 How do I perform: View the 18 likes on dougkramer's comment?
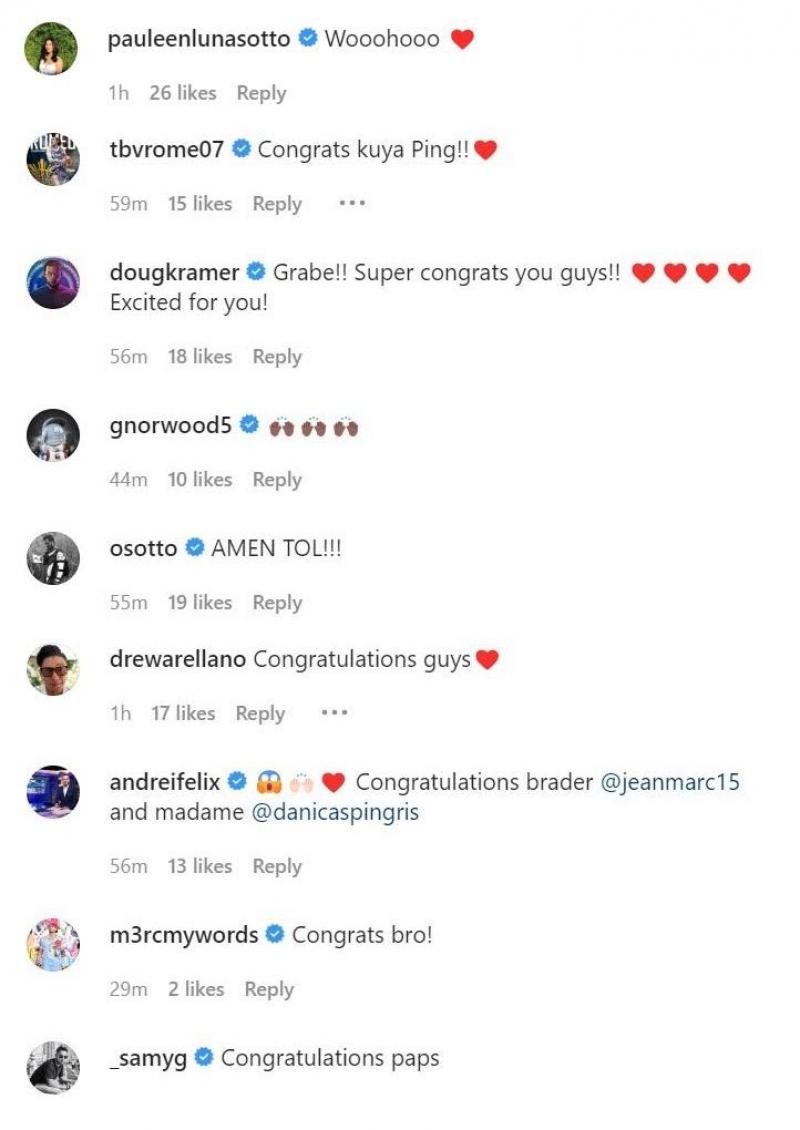[x=199, y=357]
